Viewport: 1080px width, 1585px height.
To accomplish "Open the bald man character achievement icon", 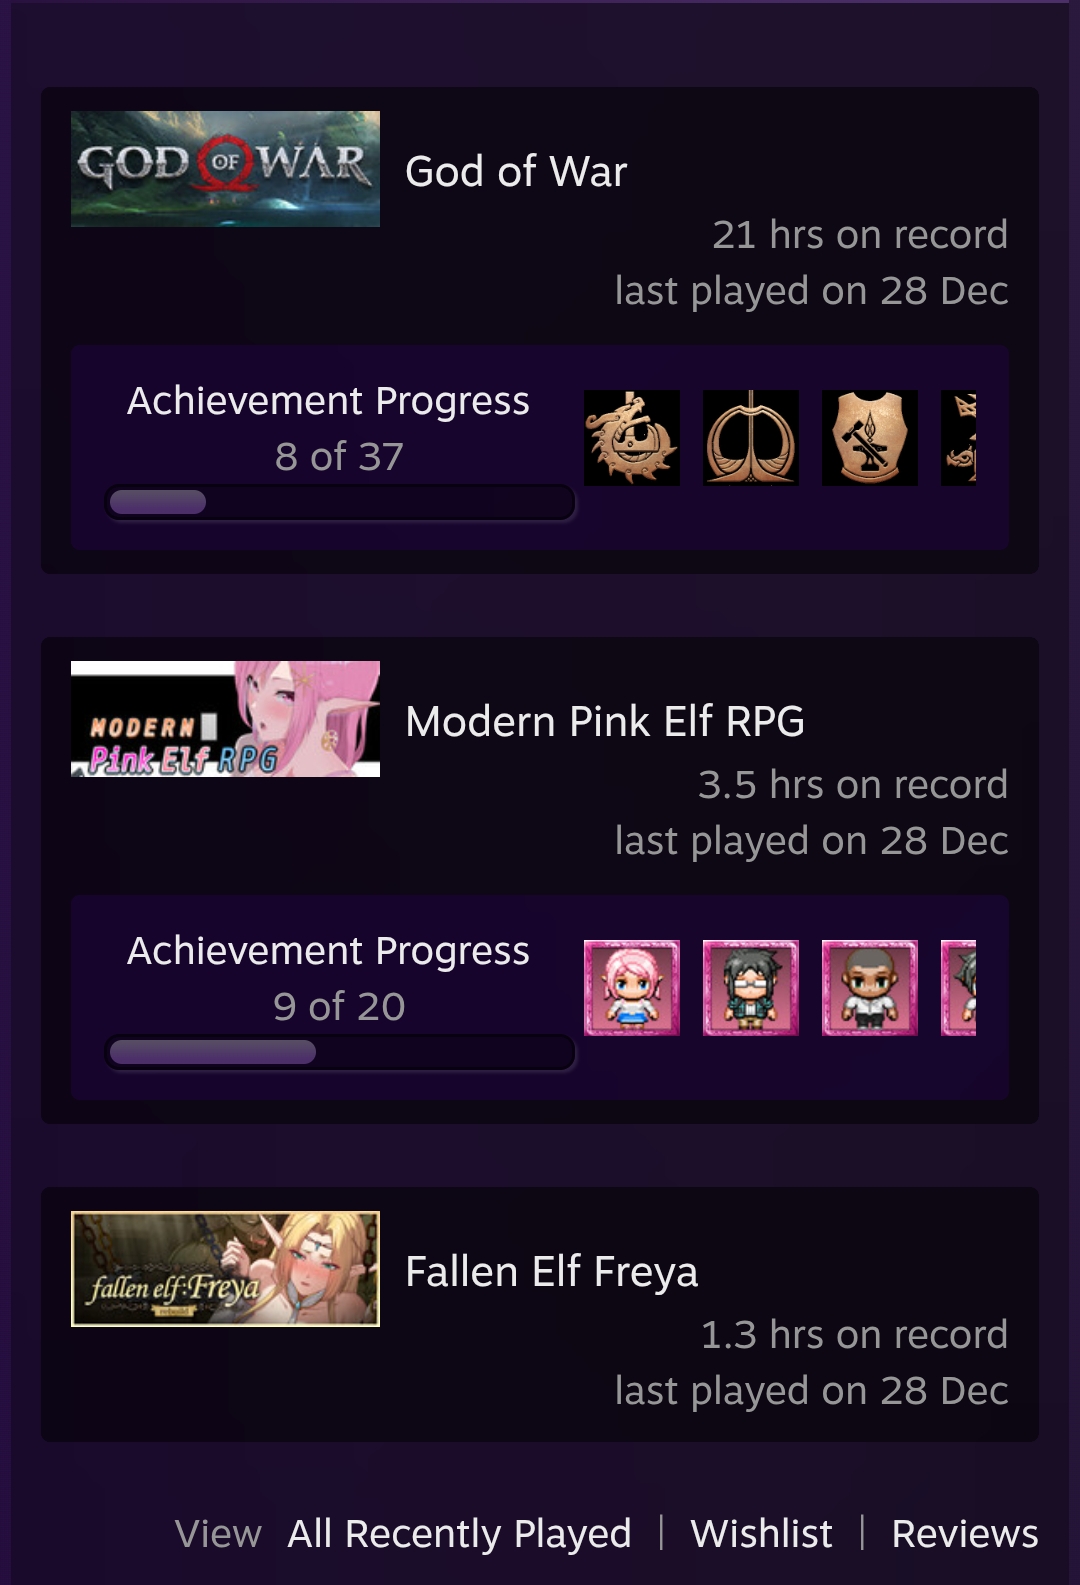I will coord(870,988).
